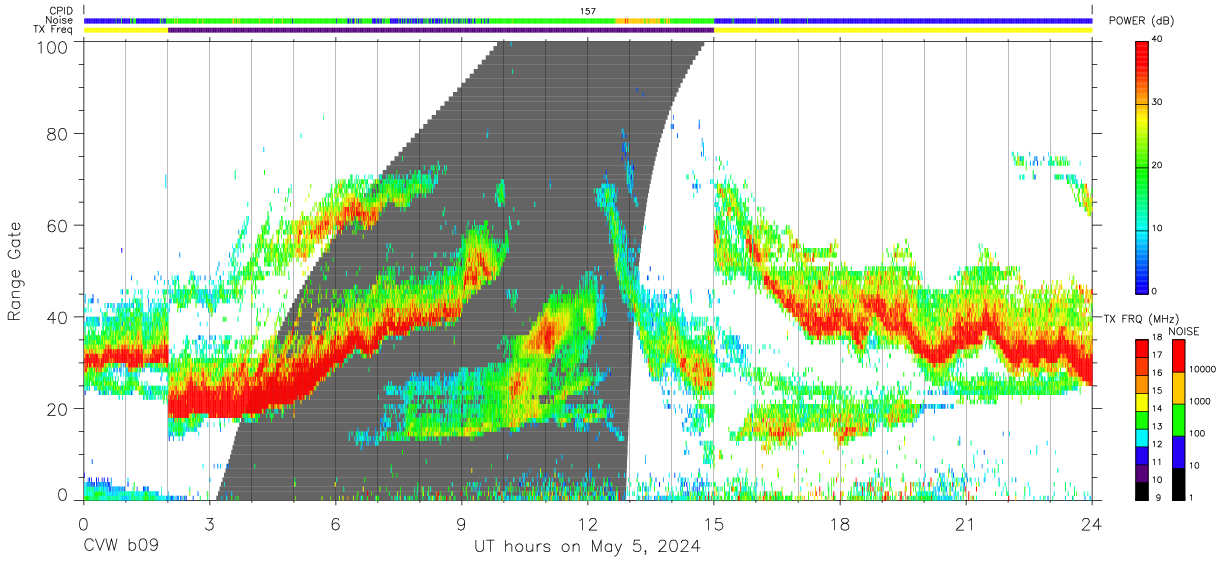The width and height of the screenshot is (1228, 567).
Task: Click the purple section of the TX Freq strip
Action: coord(441,30)
